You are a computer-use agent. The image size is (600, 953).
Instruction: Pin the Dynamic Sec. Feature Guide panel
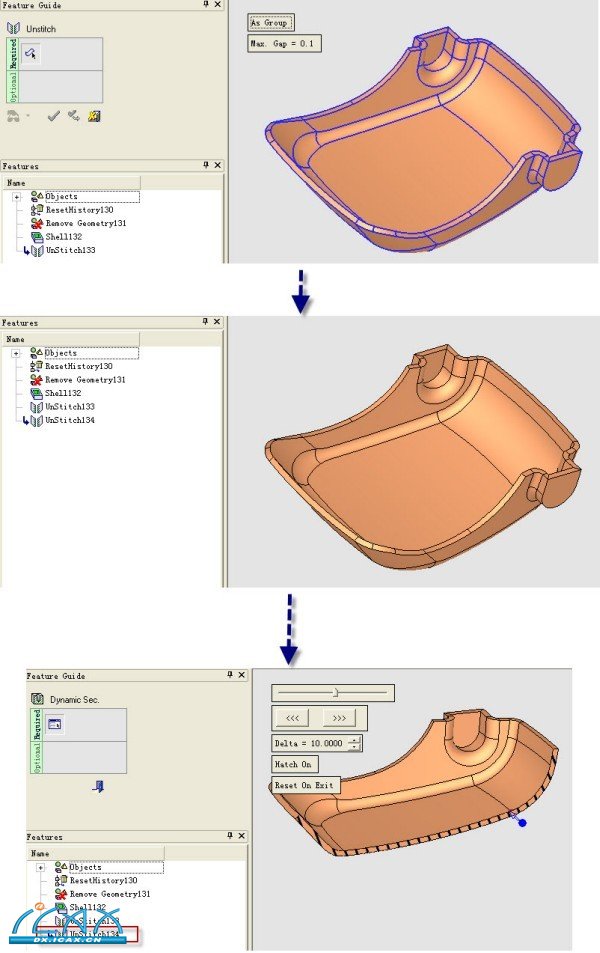tap(230, 675)
